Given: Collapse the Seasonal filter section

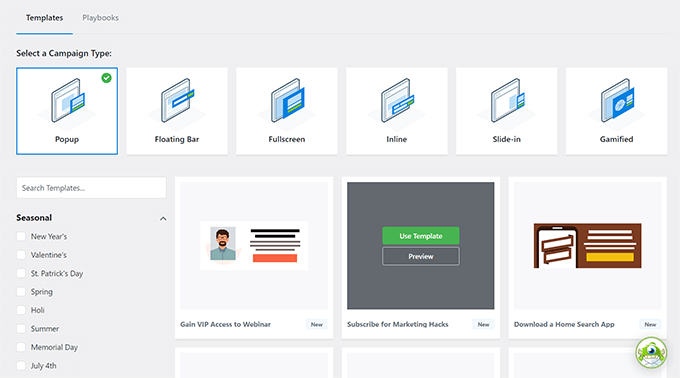Looking at the screenshot, I should coord(163,218).
